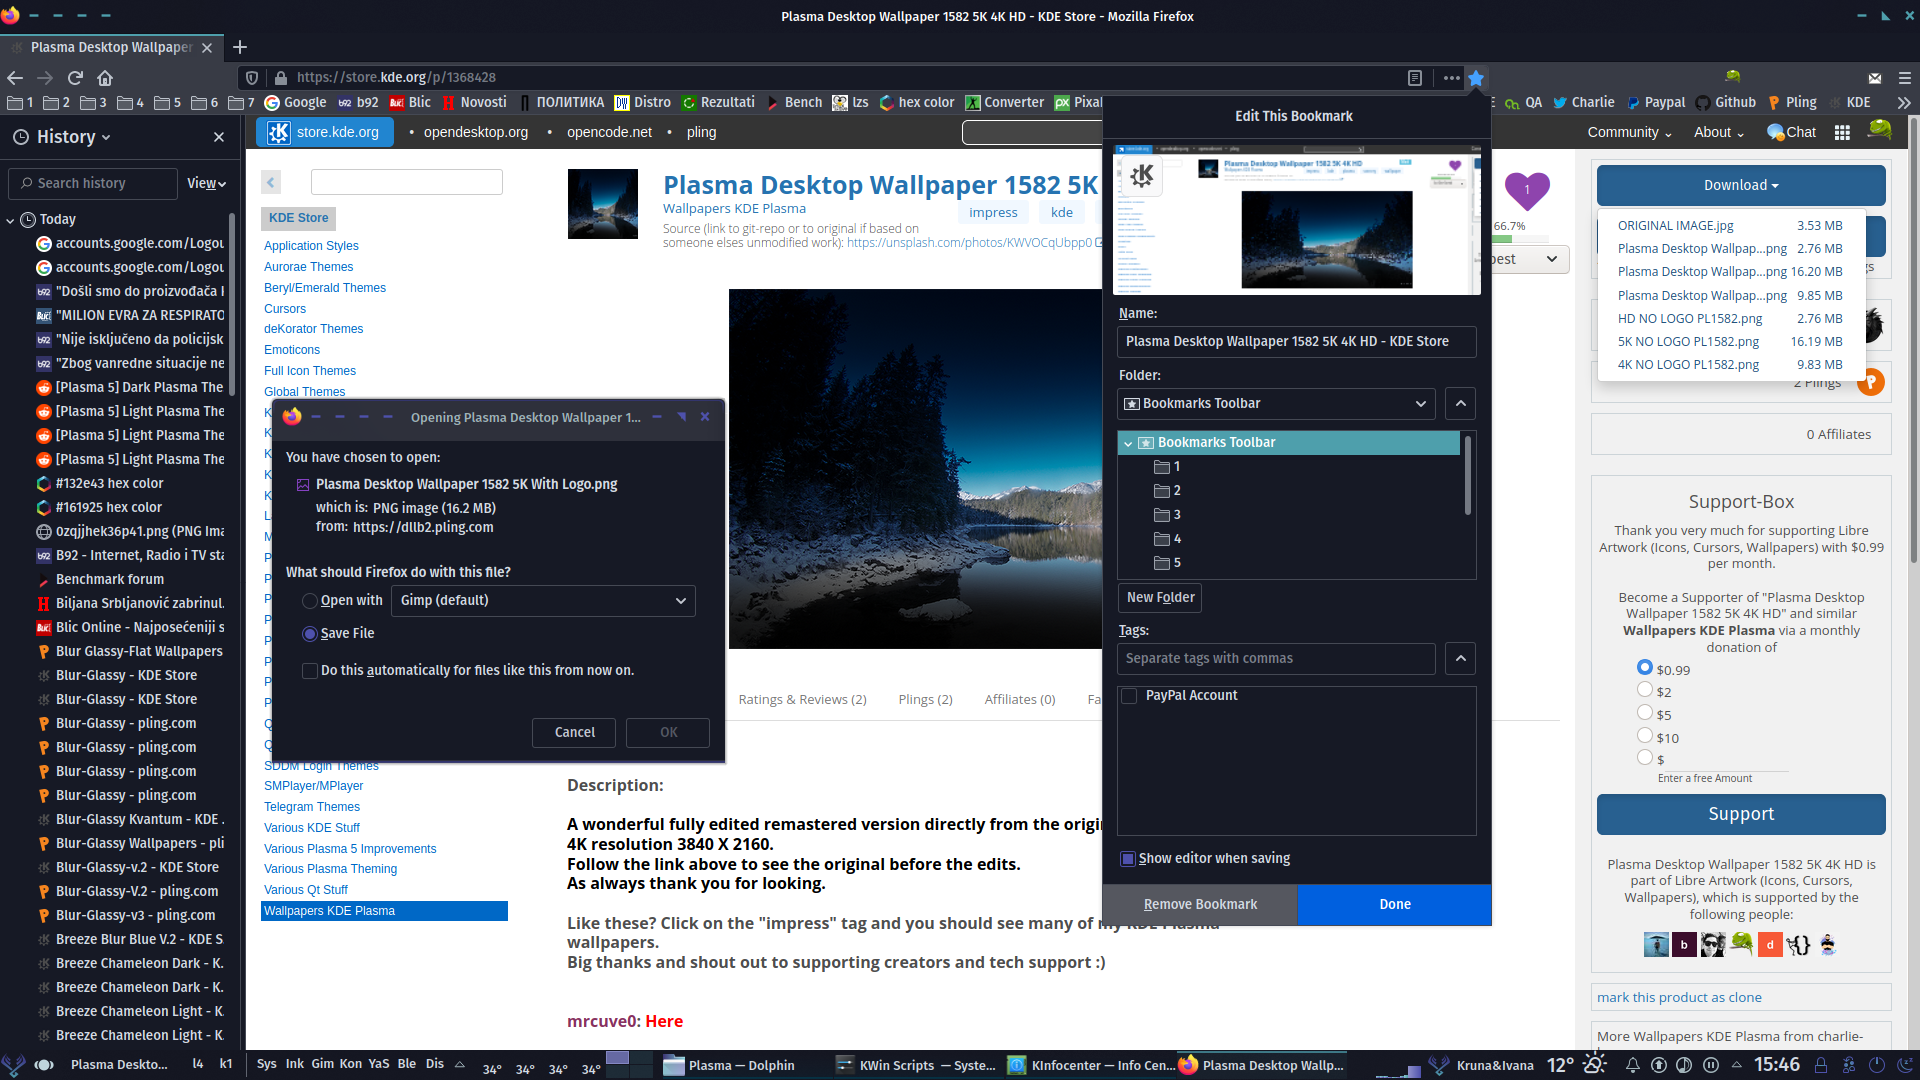
Task: Open bookmark folder 1 in toolbar
Action: click(x=20, y=102)
